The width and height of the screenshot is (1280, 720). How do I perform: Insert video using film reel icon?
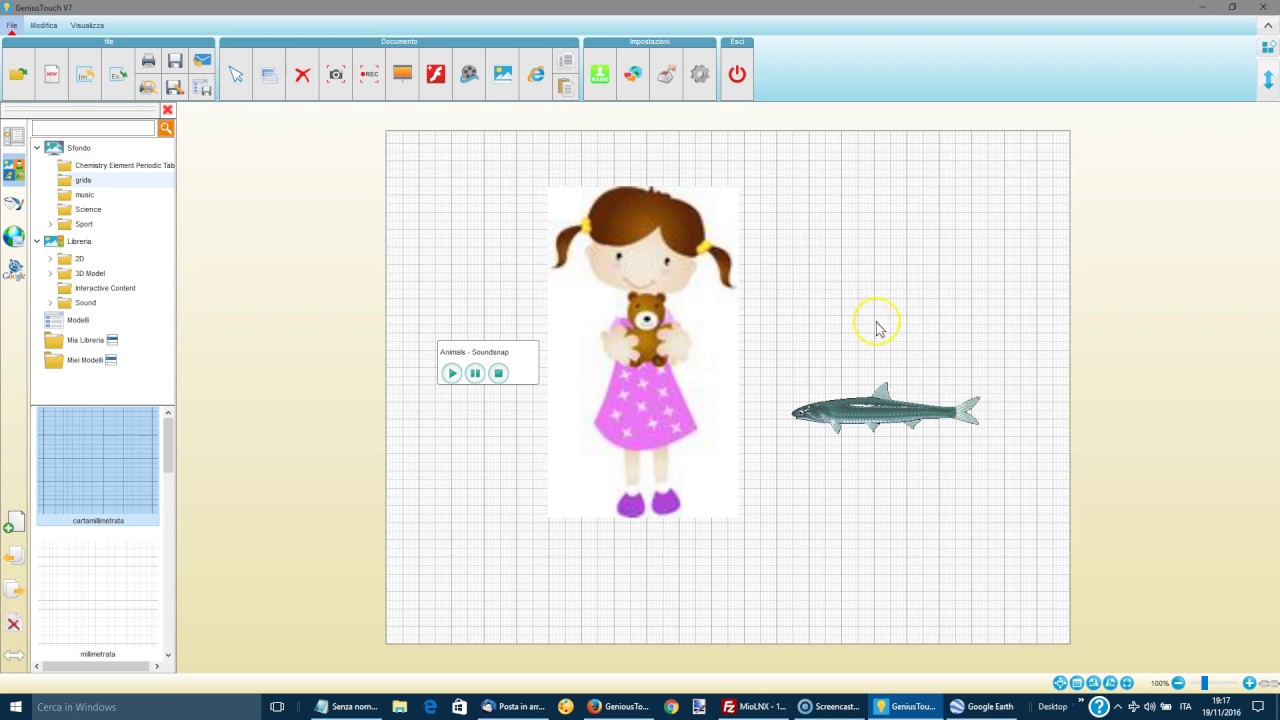[469, 74]
